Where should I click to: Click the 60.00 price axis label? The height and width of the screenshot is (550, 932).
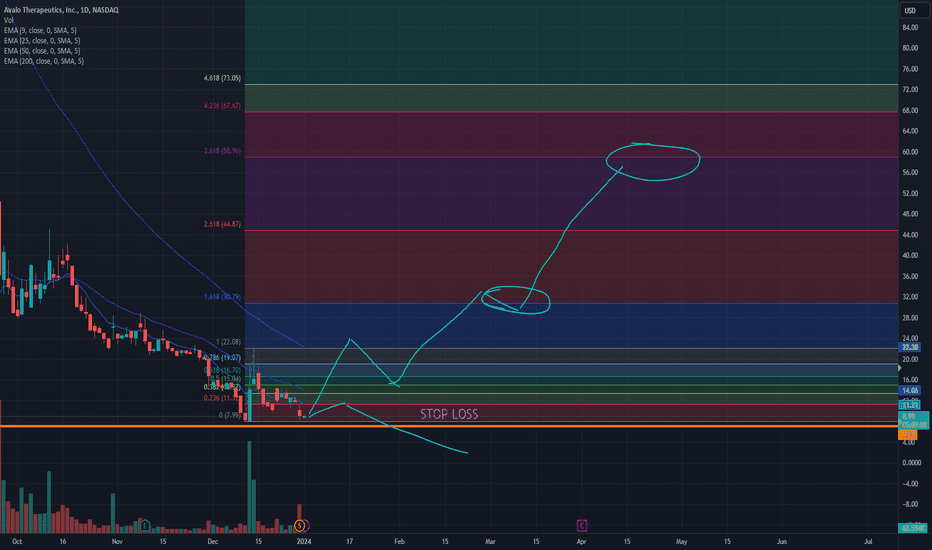tap(910, 152)
